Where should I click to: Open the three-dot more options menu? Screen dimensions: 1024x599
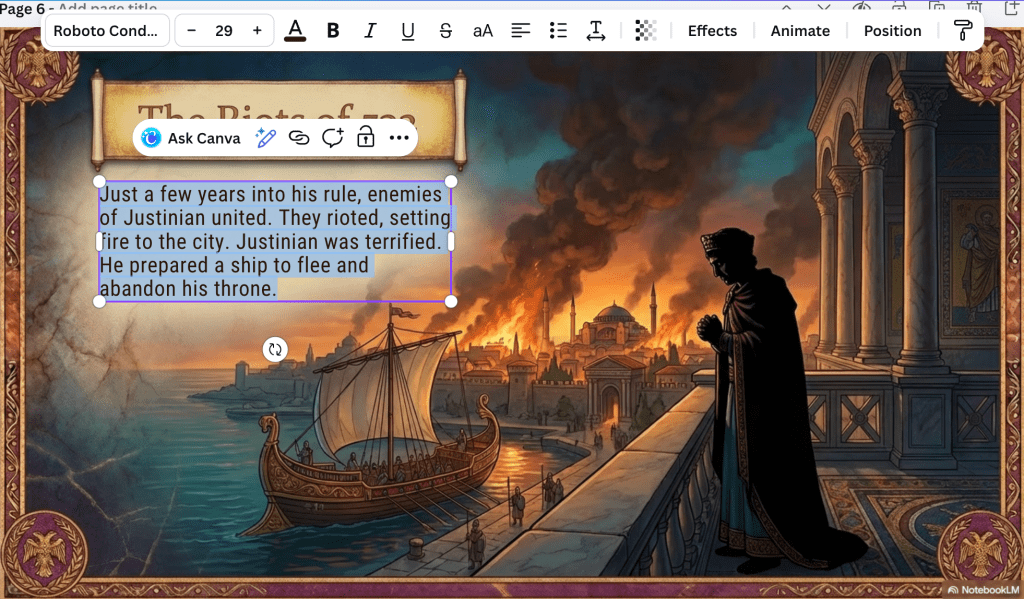[399, 138]
